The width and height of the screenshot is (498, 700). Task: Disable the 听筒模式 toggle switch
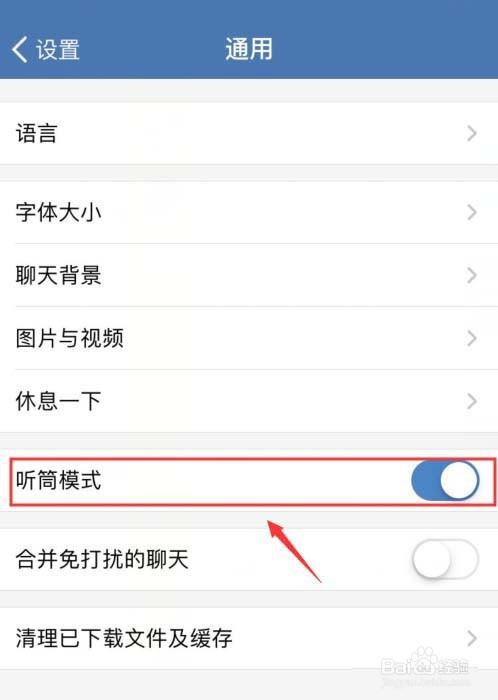pyautogui.click(x=445, y=480)
